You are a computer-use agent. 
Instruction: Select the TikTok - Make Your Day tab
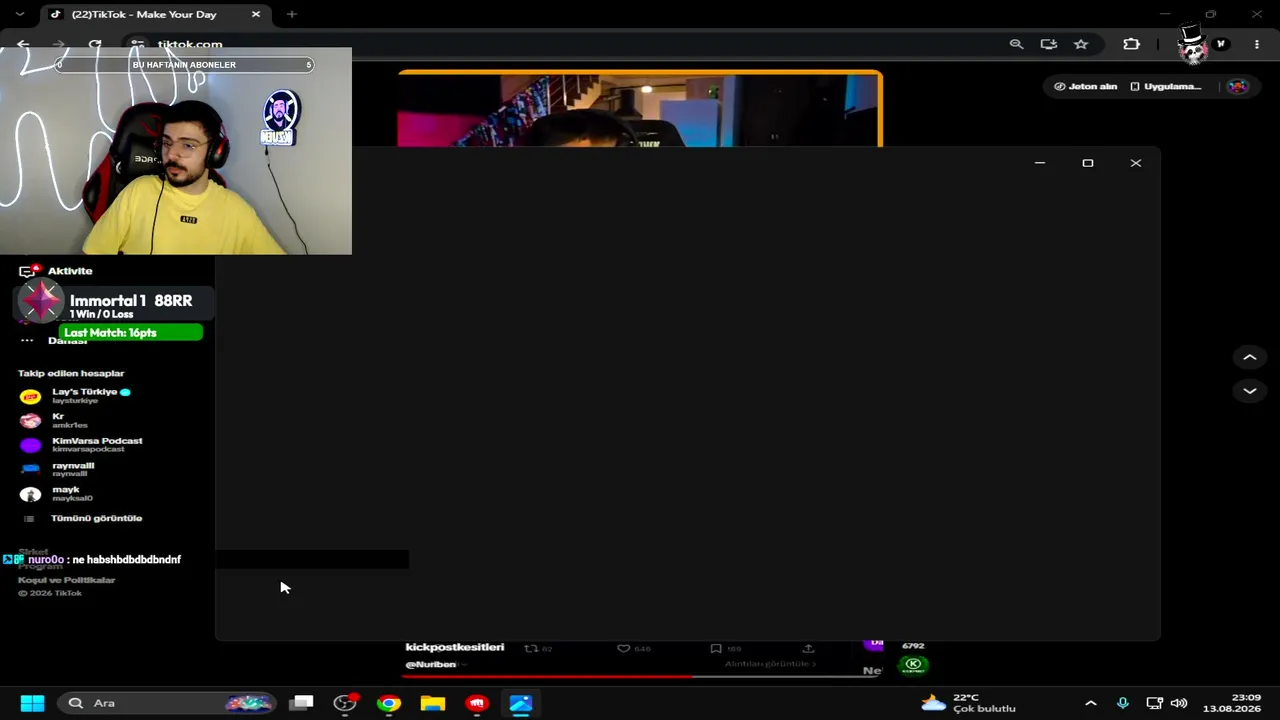pos(156,14)
